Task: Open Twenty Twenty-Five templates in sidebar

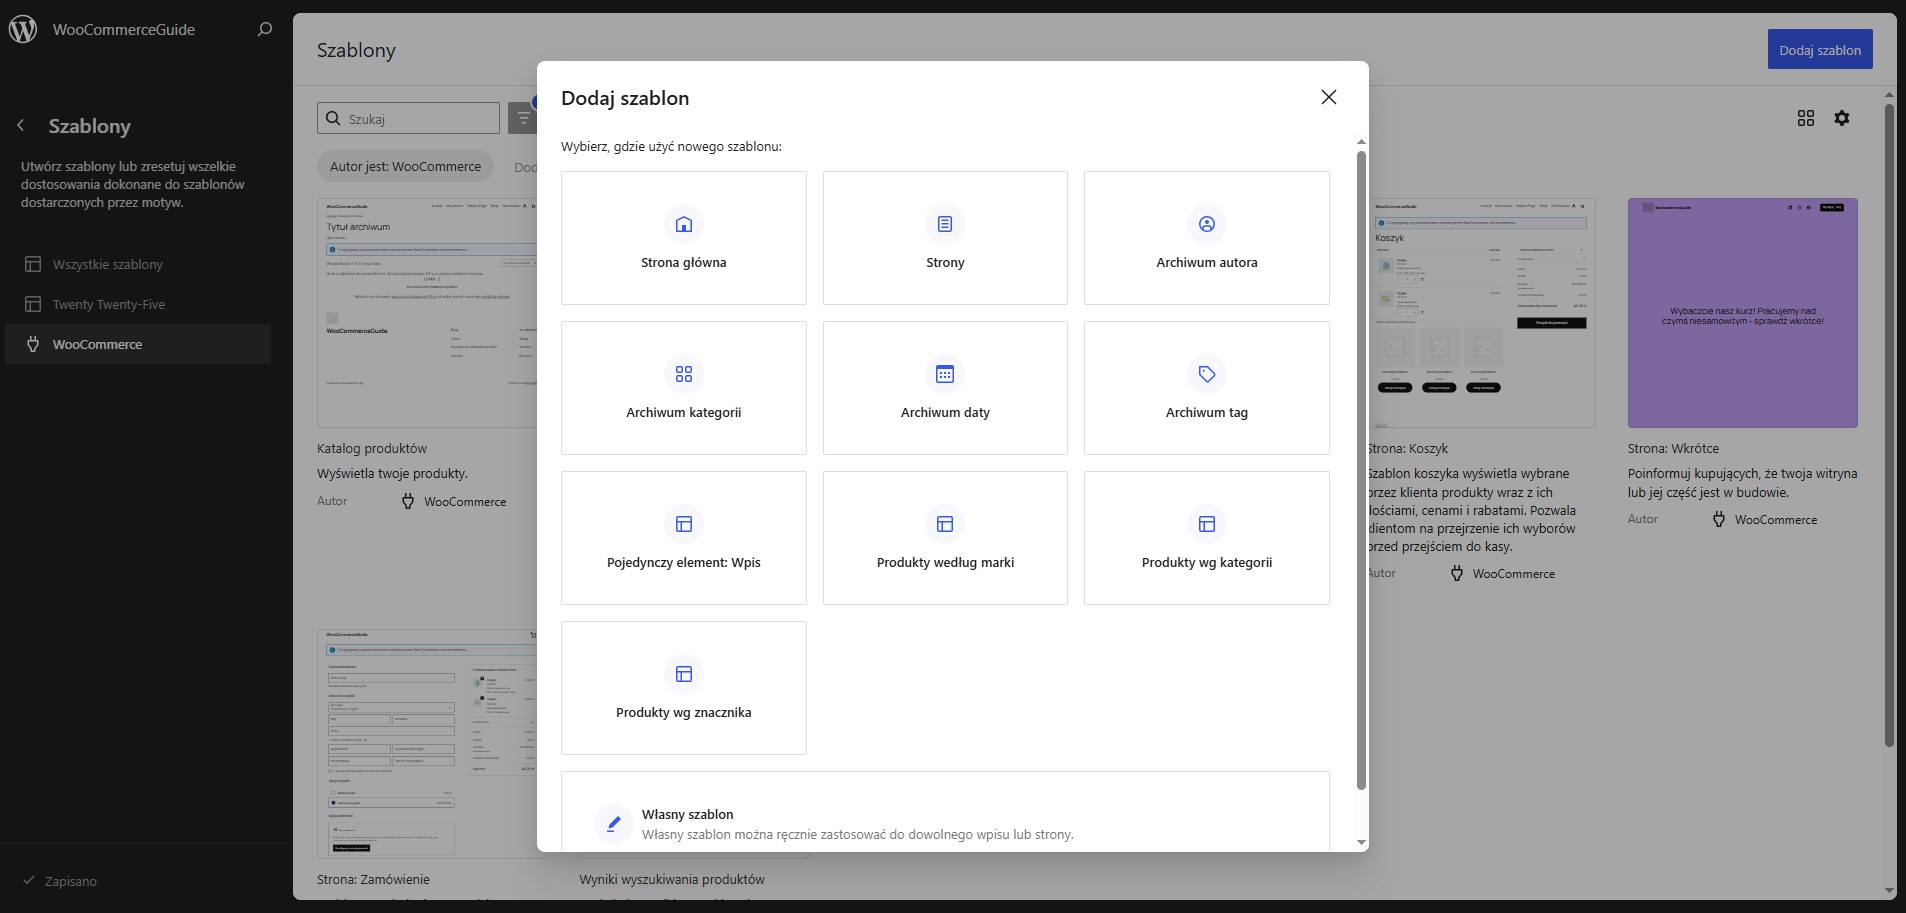Action: [138, 304]
